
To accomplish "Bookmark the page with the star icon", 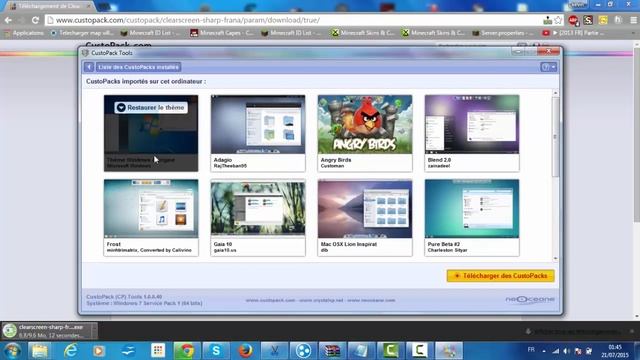I will 558,20.
